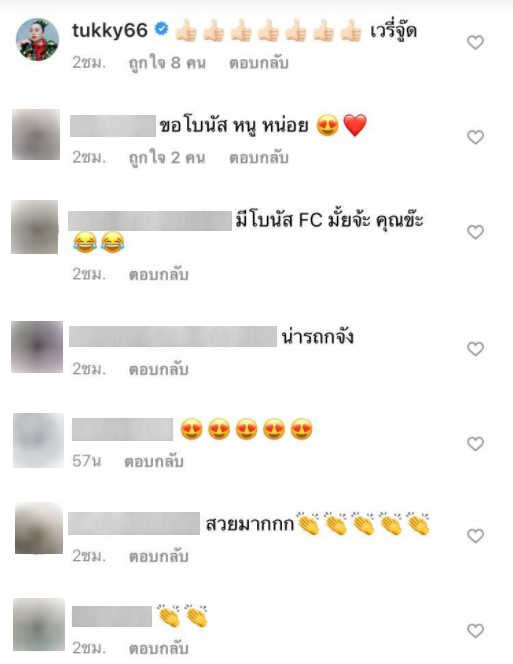This screenshot has height=664, width=513.
Task: Tap heart next to ขอโบนัส หนู หน่อย comment
Action: 475,137
